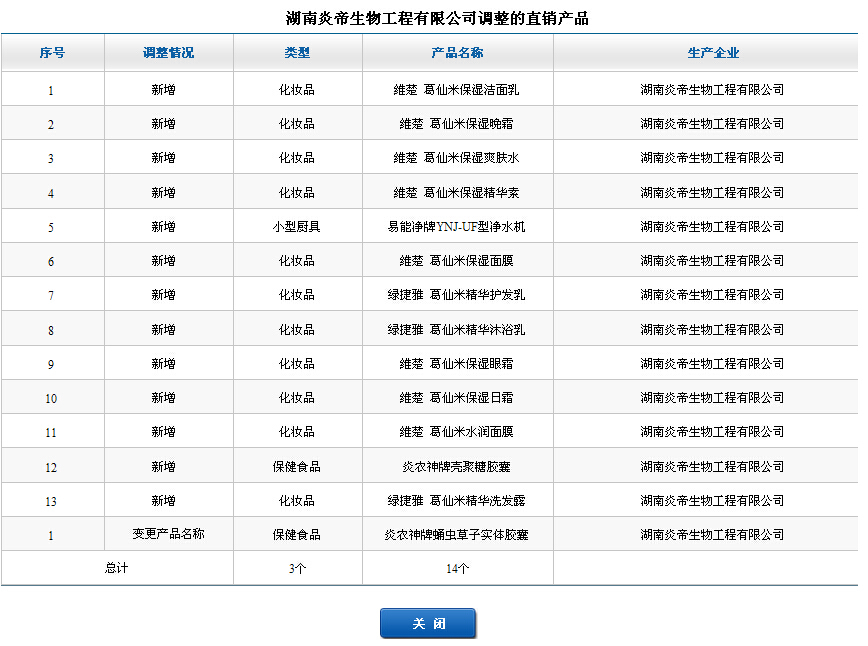
Task: Click the 14个 product total
Action: point(457,569)
